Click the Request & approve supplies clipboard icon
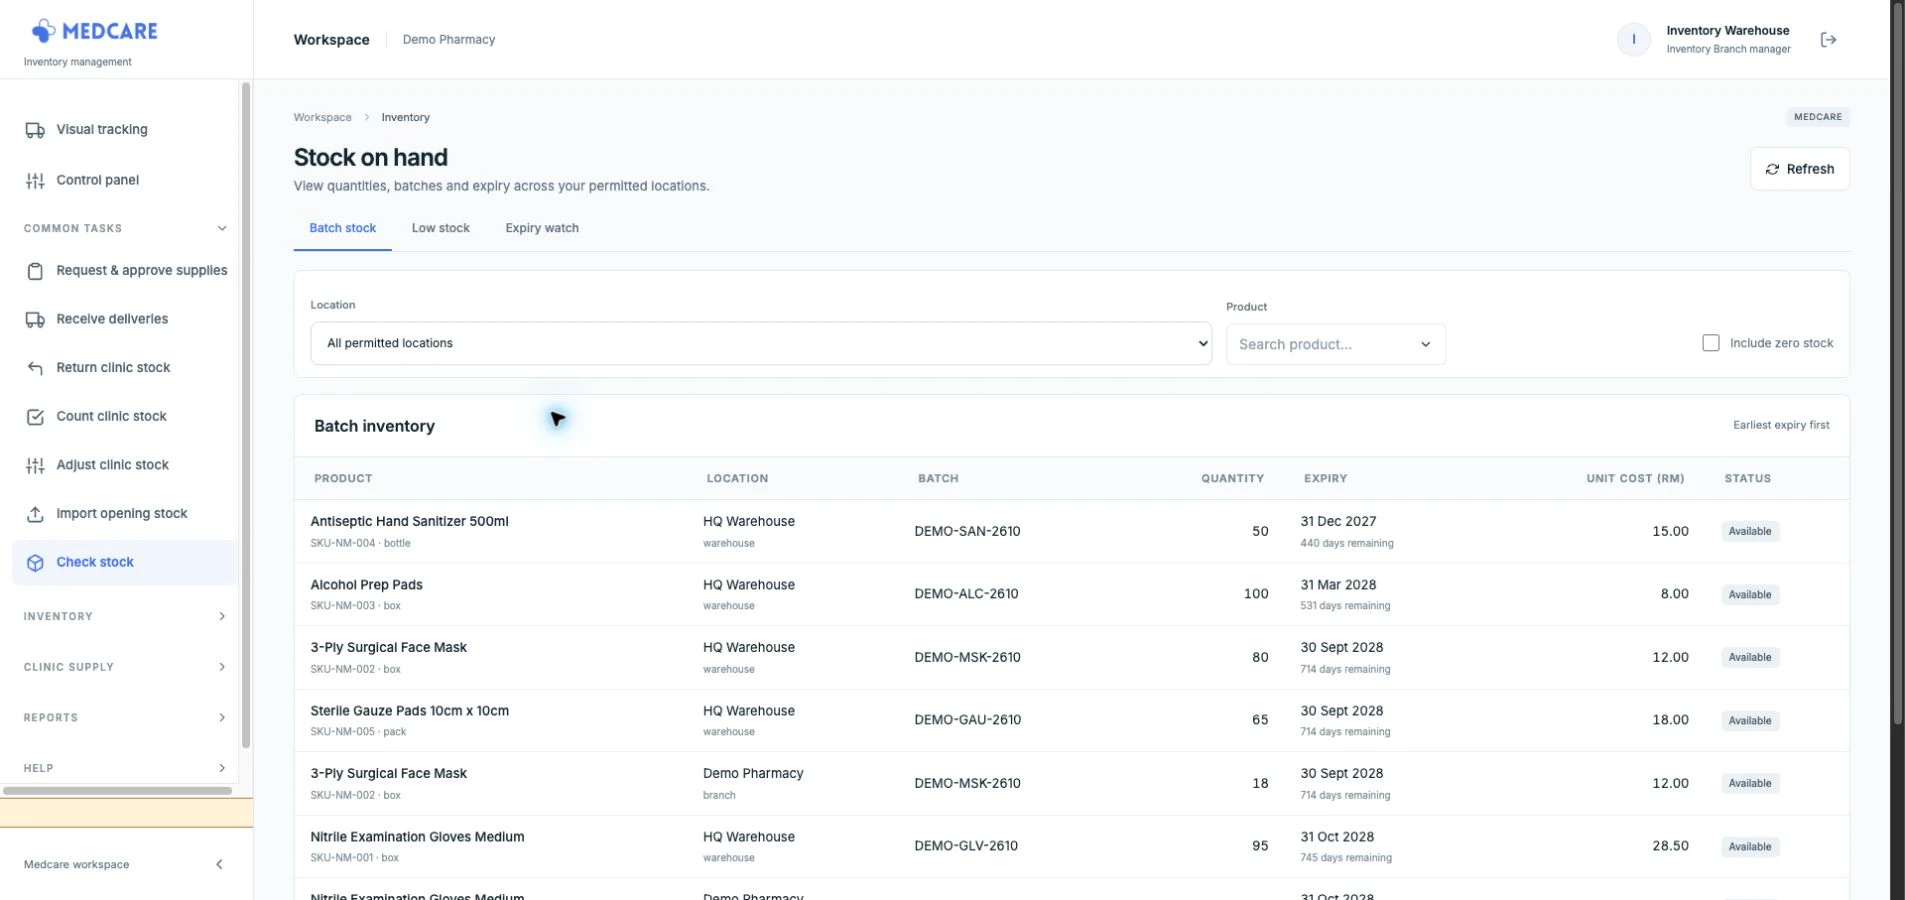The width and height of the screenshot is (1905, 900). pos(35,271)
